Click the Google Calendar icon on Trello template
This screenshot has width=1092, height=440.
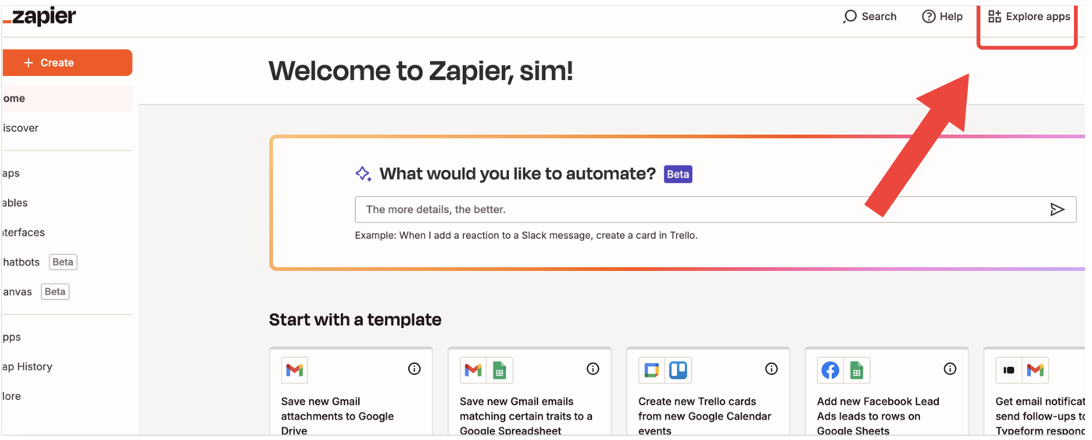coord(652,370)
